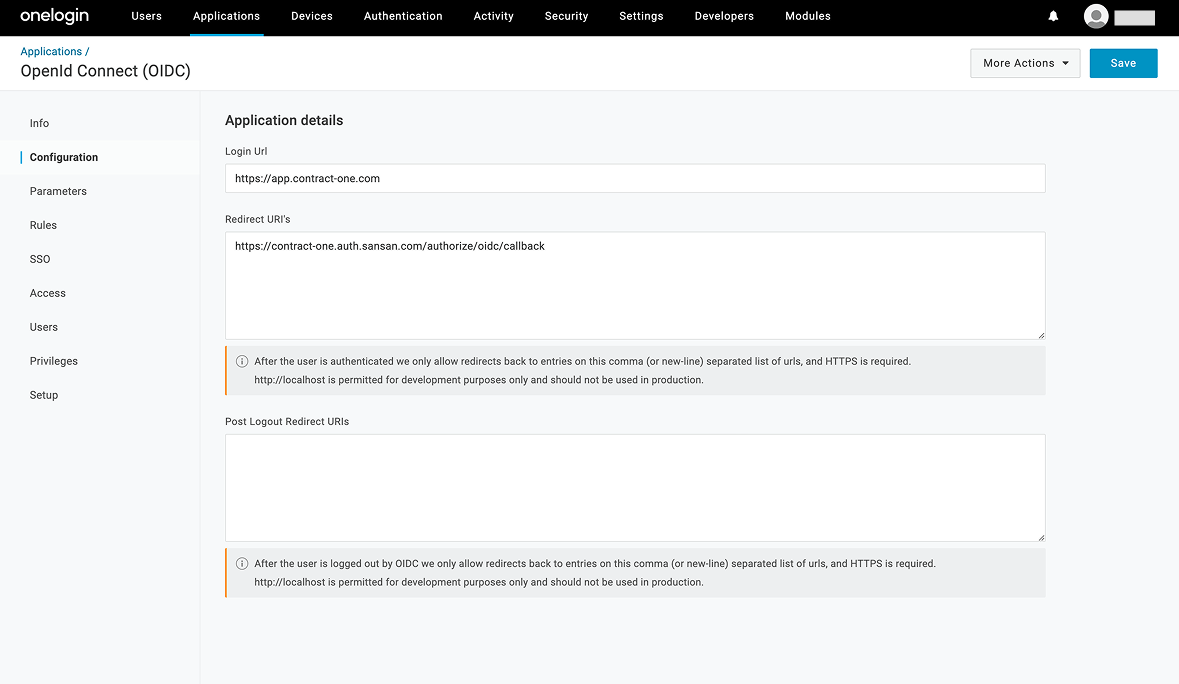Viewport: 1179px width, 684px height.
Task: Click inside Post Logout Redirect URIs text area
Action: 635,488
